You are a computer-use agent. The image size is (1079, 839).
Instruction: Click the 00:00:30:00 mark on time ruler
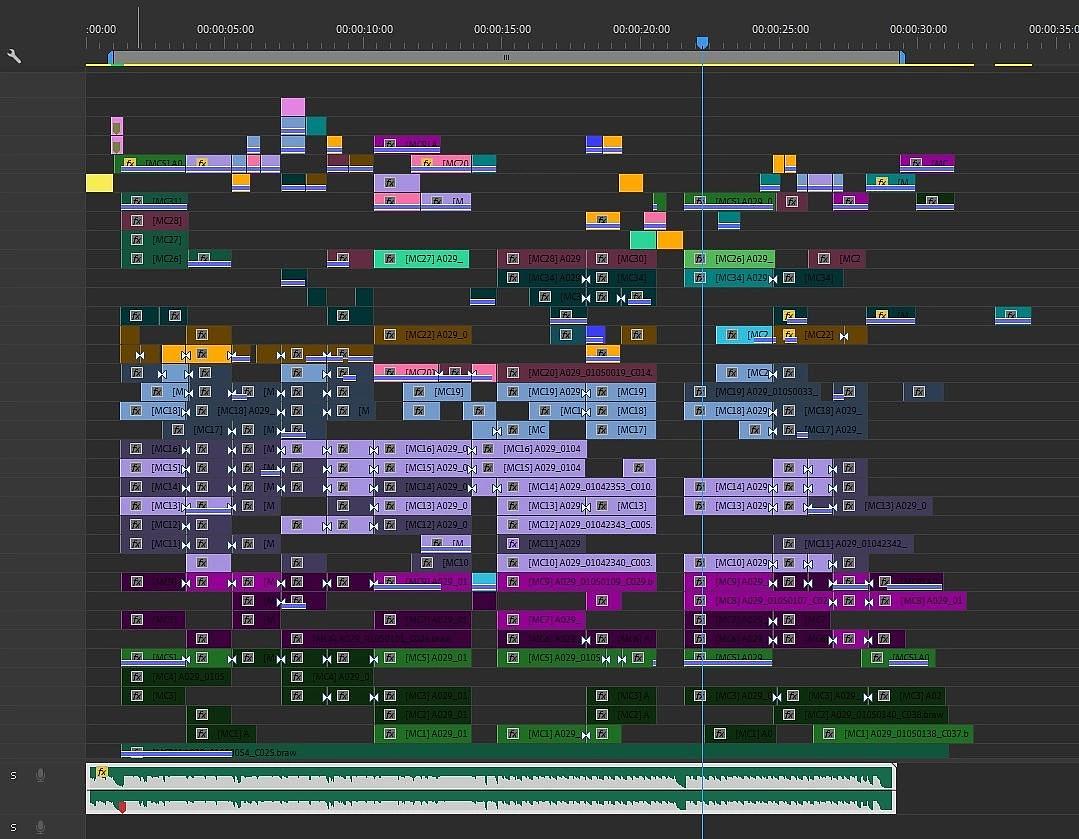click(x=918, y=30)
